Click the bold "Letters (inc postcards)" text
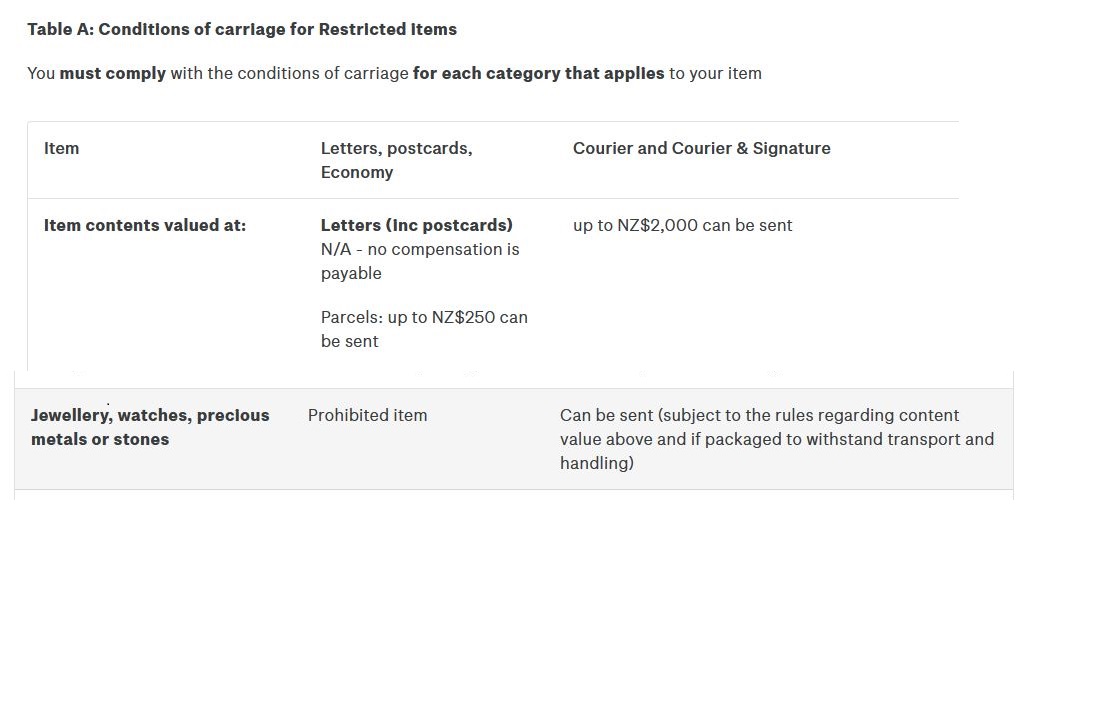The height and width of the screenshot is (709, 1111). [x=416, y=225]
